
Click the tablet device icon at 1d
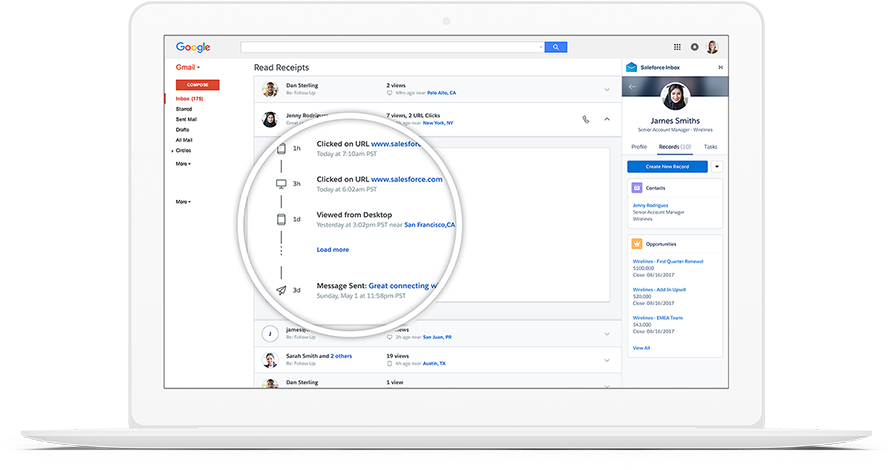click(x=281, y=219)
